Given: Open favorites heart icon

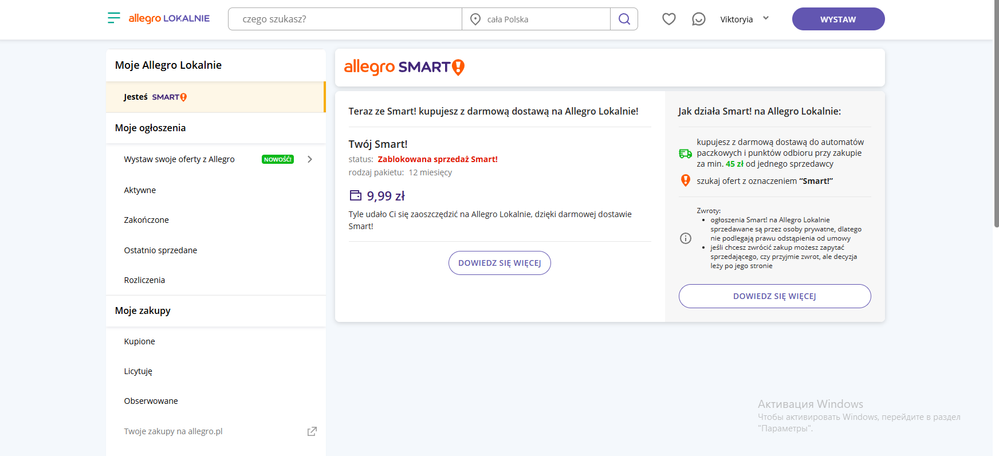Looking at the screenshot, I should coord(668,19).
